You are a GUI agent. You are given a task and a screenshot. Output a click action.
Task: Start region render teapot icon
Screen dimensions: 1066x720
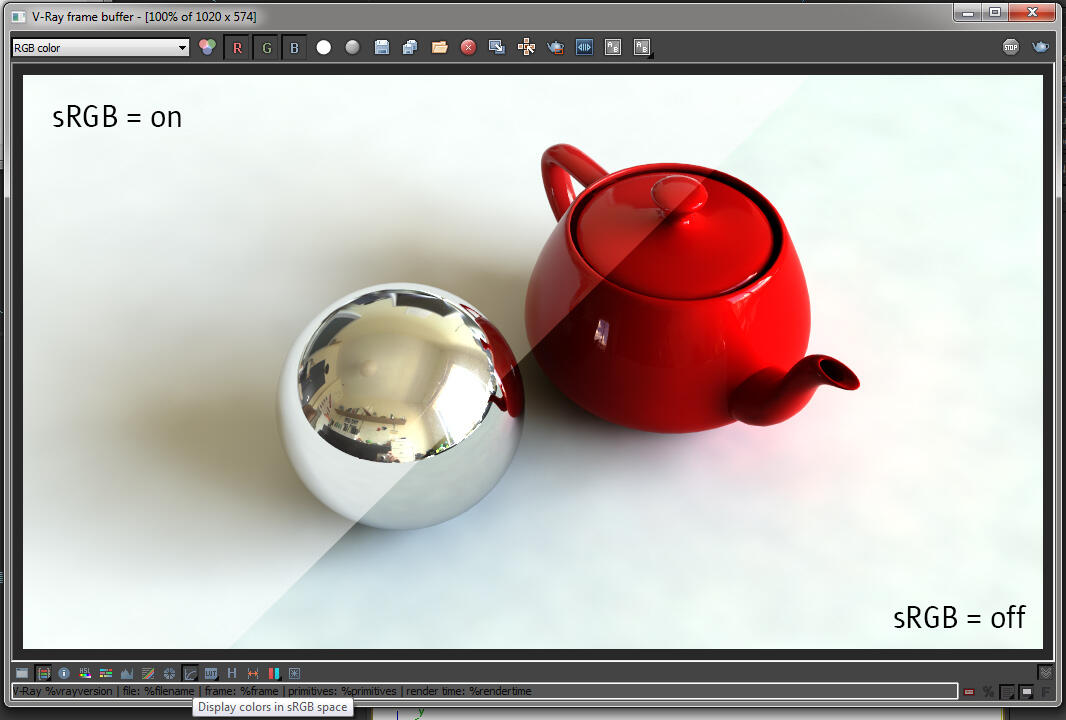click(x=555, y=47)
